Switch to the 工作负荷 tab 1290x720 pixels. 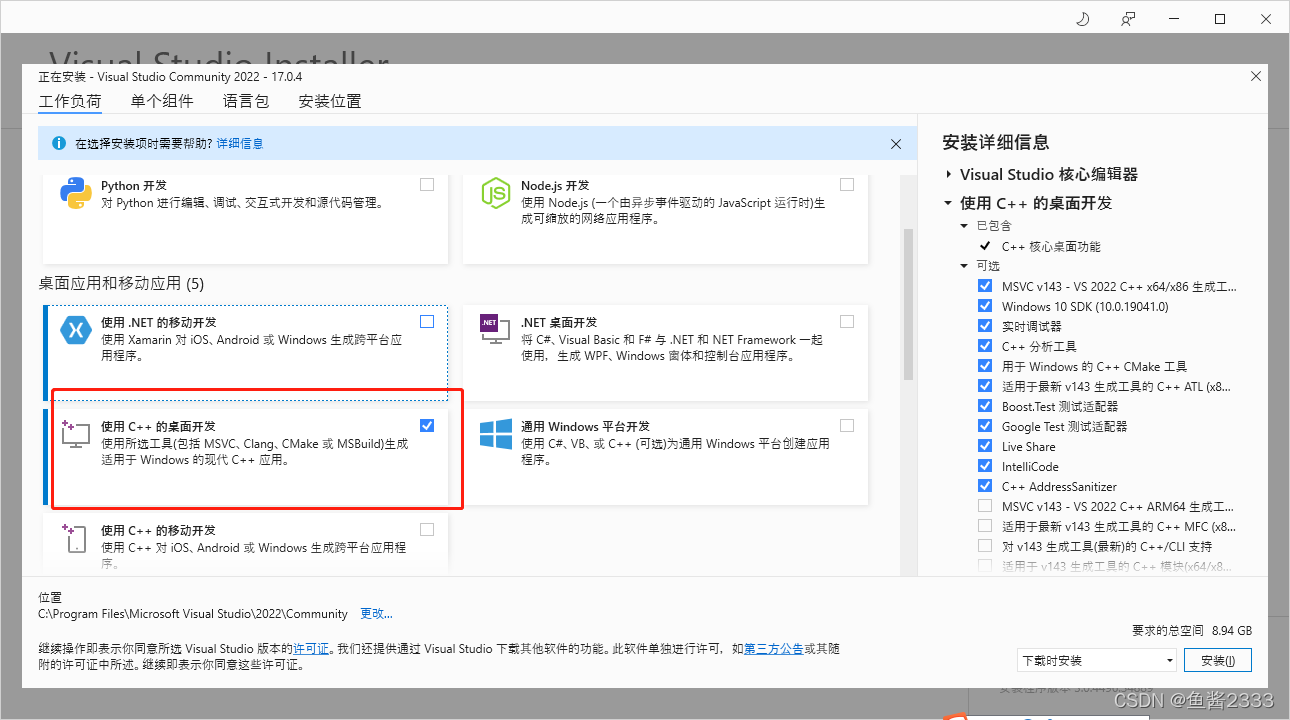pos(70,101)
